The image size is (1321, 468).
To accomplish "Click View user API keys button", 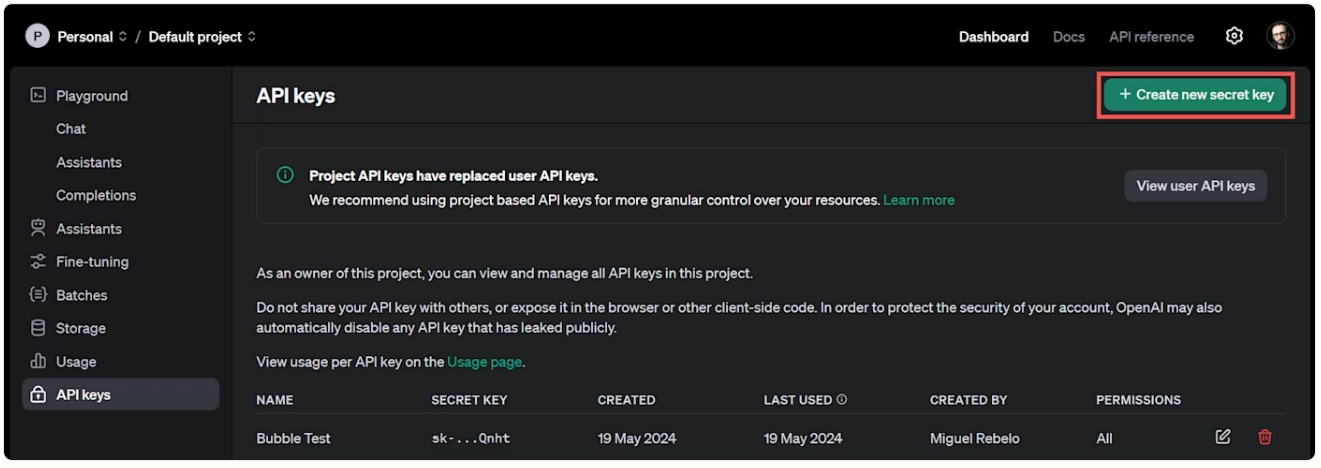I will coord(1195,185).
